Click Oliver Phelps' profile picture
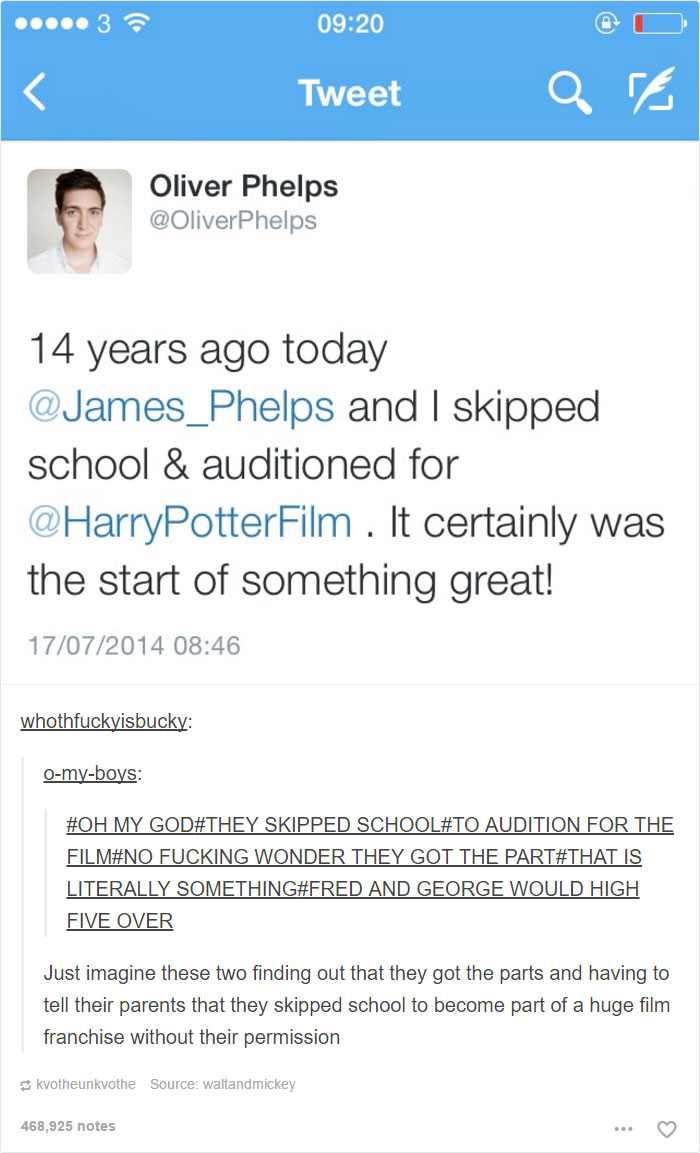The width and height of the screenshot is (700, 1153). [79, 220]
